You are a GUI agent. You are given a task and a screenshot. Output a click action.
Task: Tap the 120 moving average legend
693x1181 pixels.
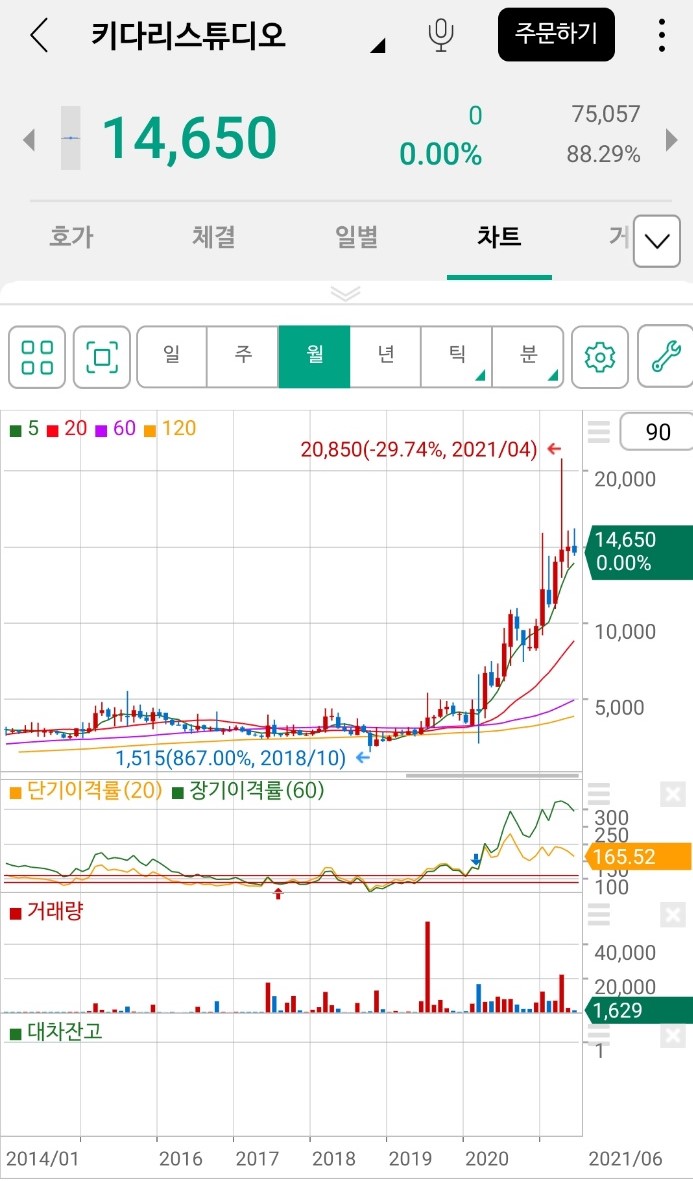point(170,429)
